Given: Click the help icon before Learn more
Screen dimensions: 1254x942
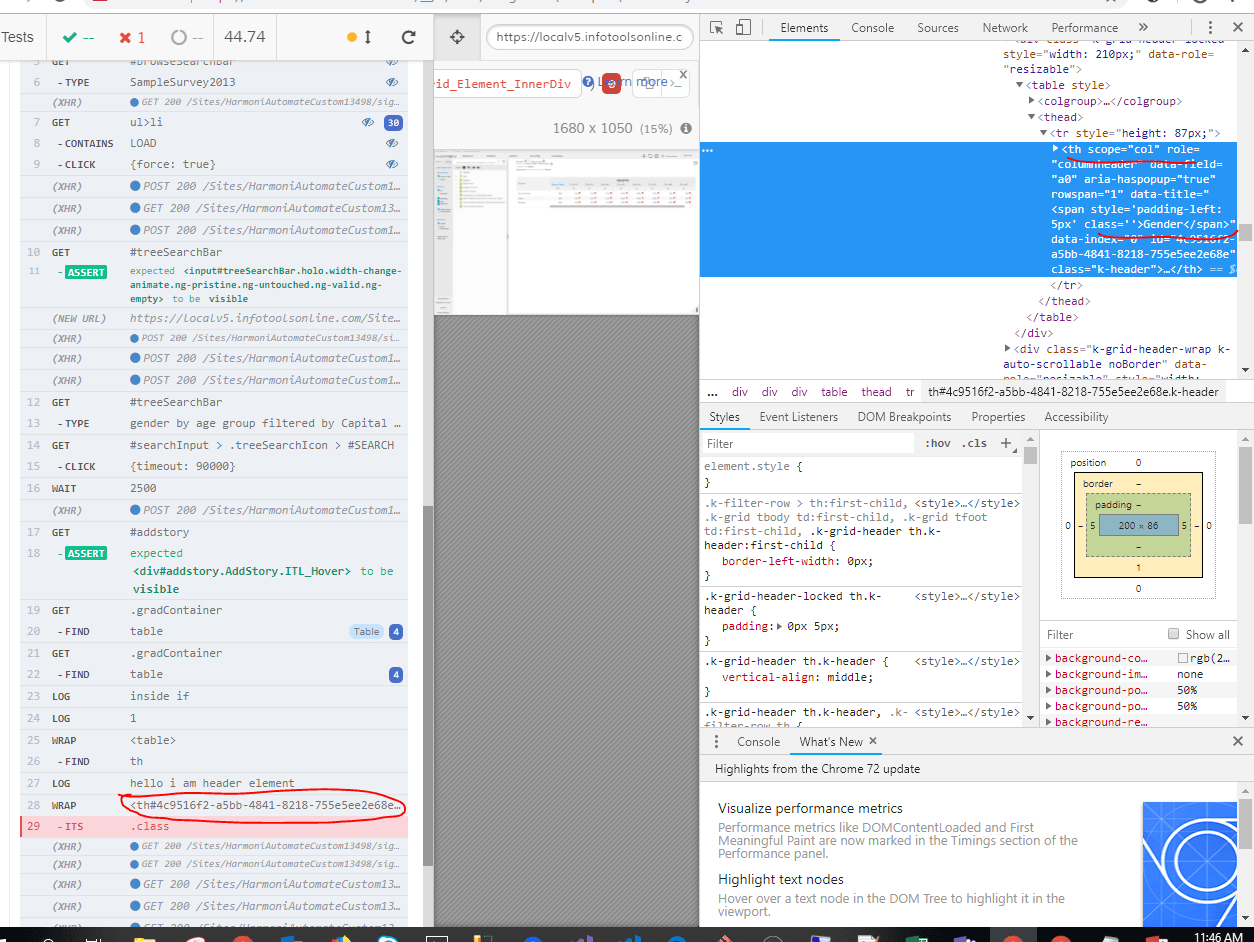Looking at the screenshot, I should click(588, 82).
